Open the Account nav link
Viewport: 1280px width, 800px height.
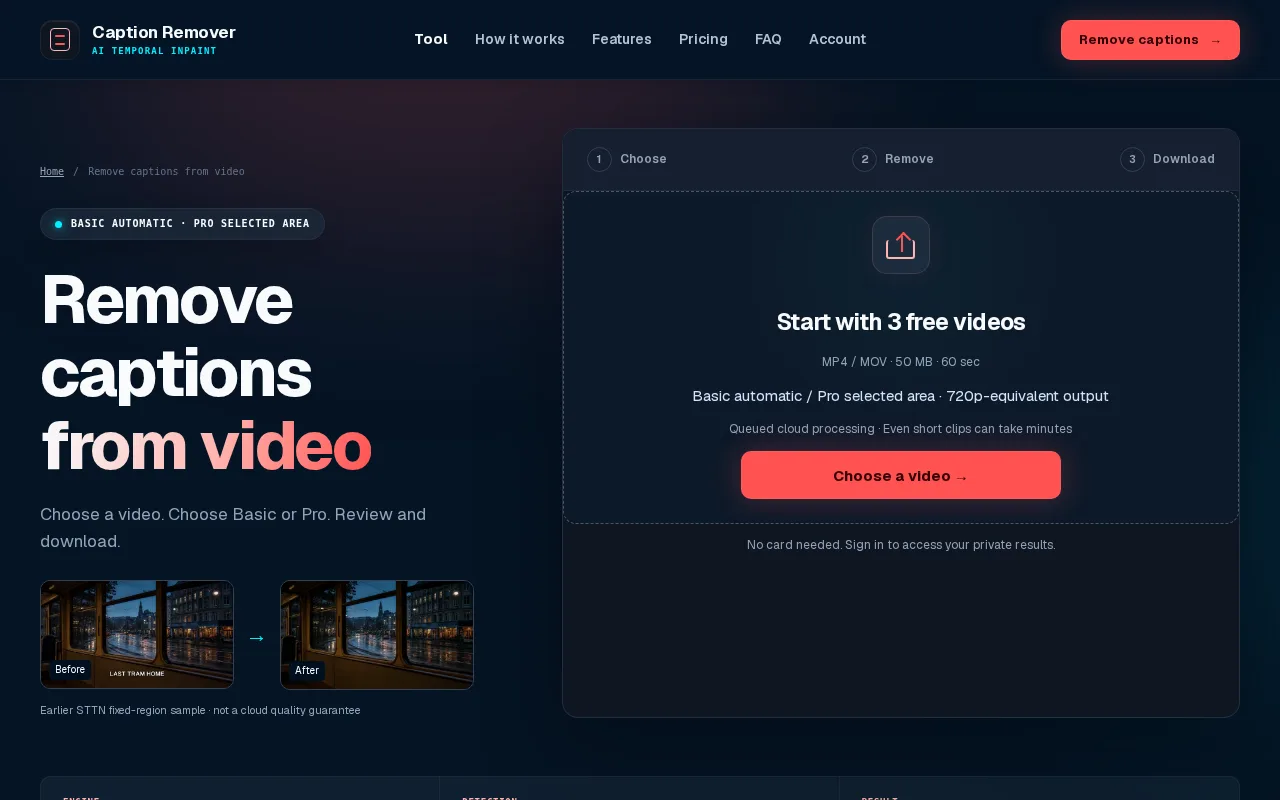point(837,39)
